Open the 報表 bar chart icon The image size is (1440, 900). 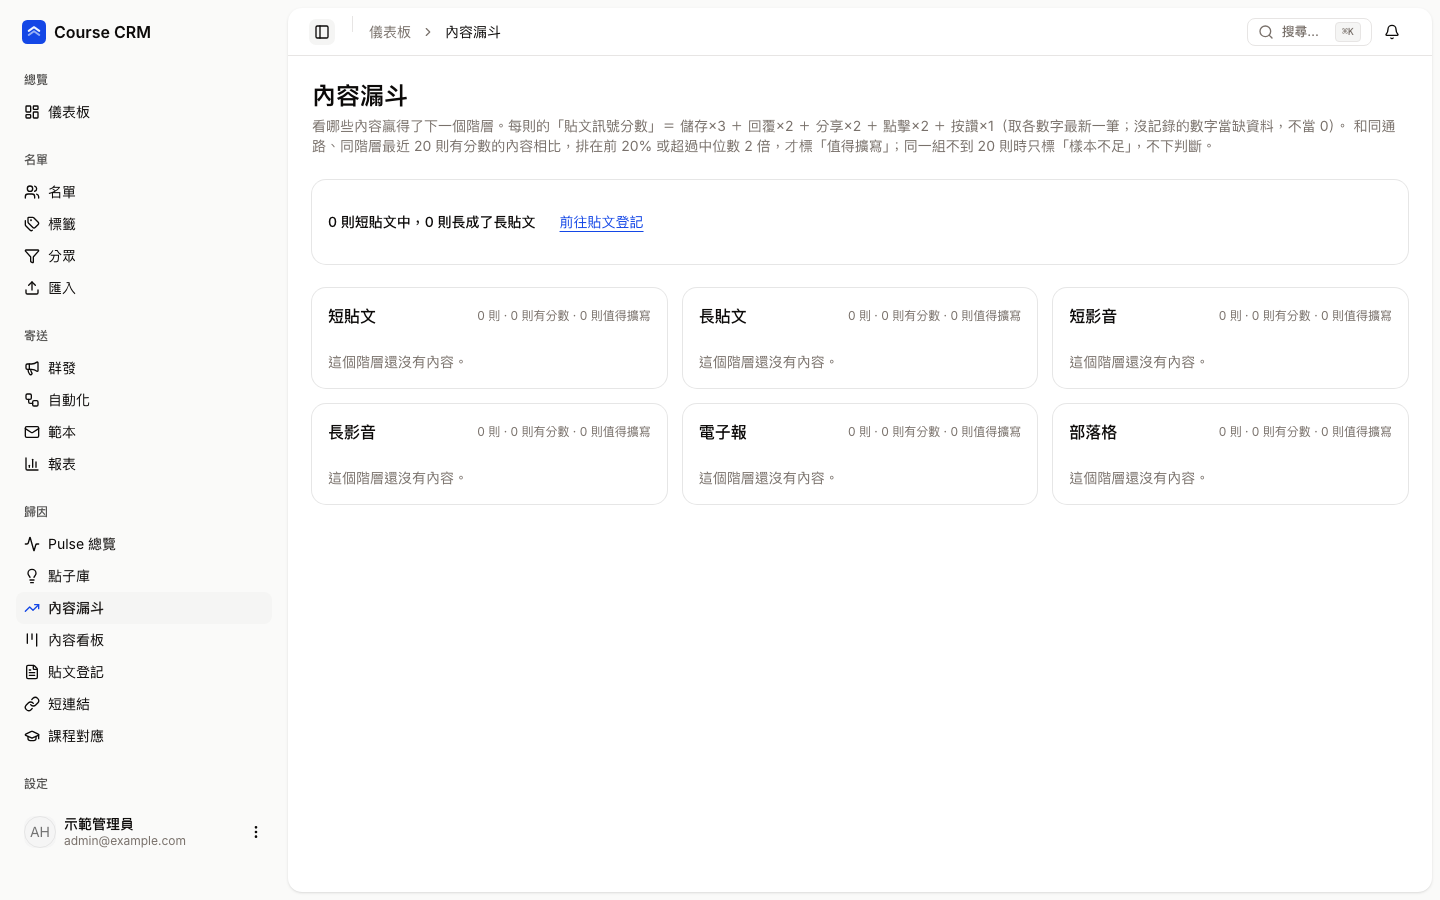32,464
